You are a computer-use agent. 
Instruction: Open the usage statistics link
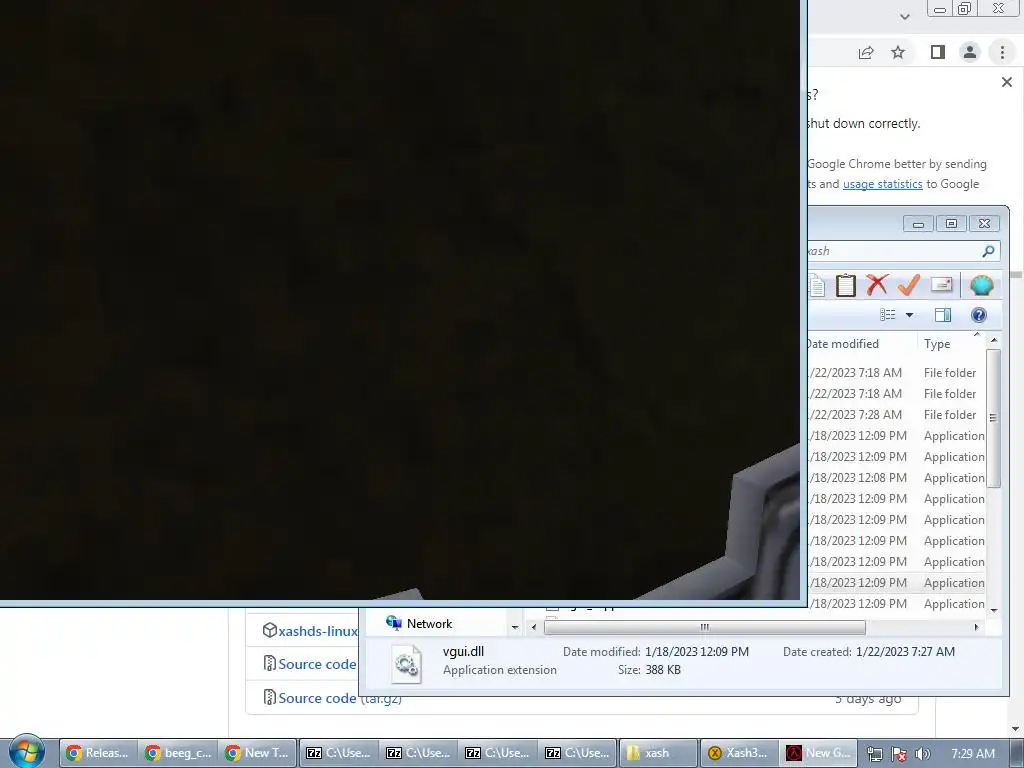(882, 184)
